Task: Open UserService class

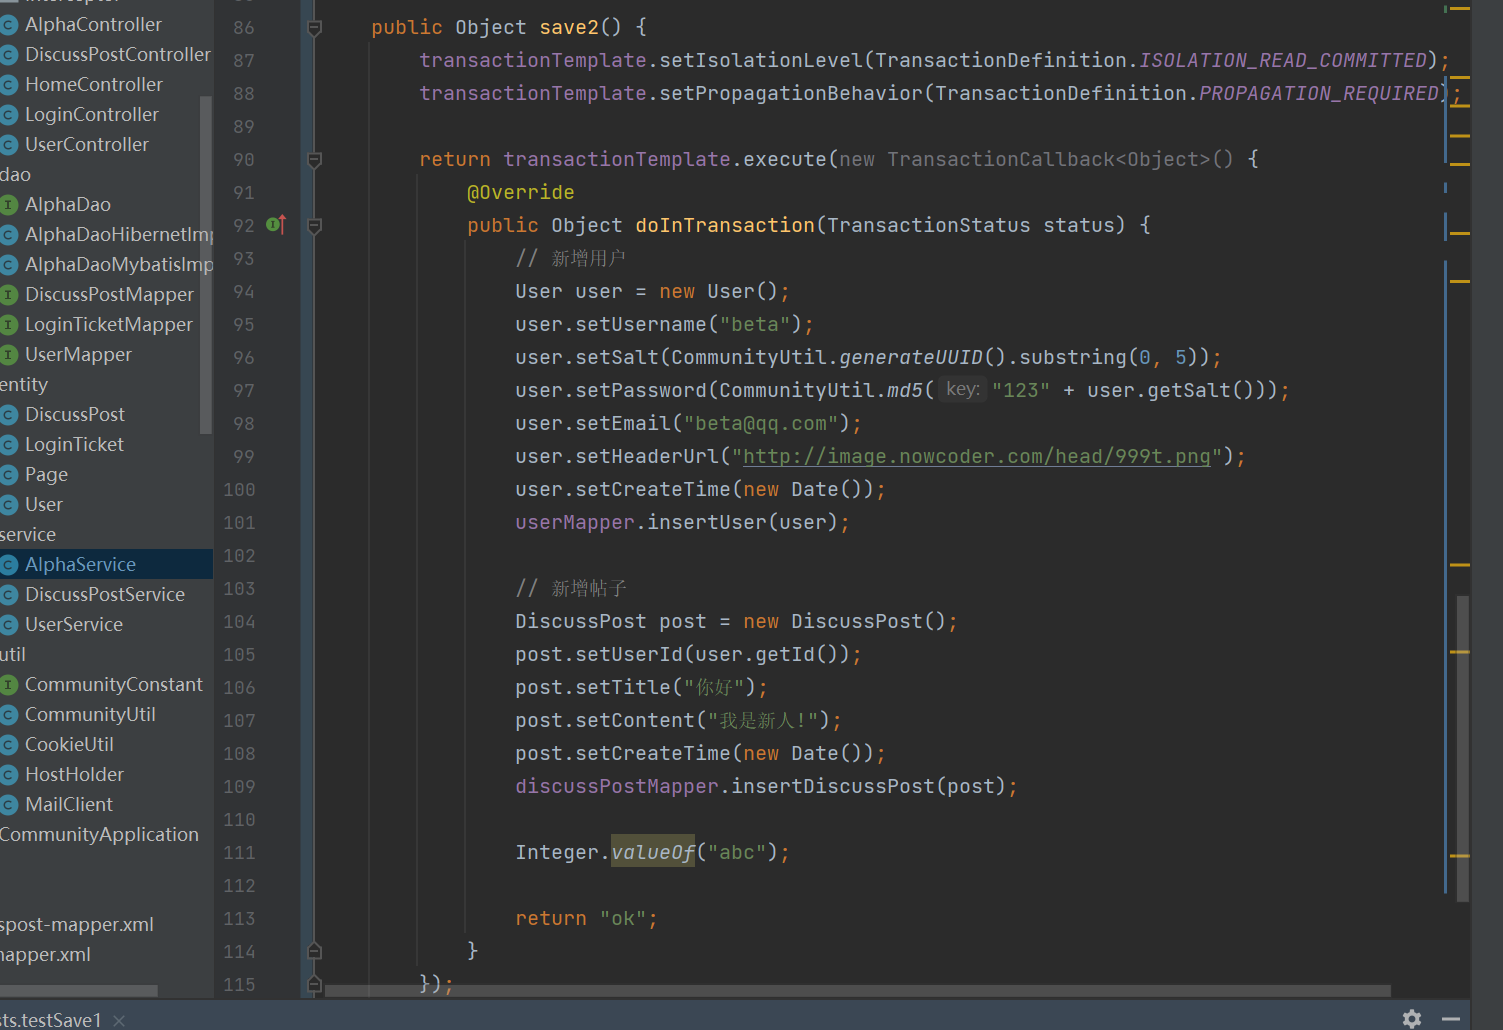Action: tap(73, 624)
